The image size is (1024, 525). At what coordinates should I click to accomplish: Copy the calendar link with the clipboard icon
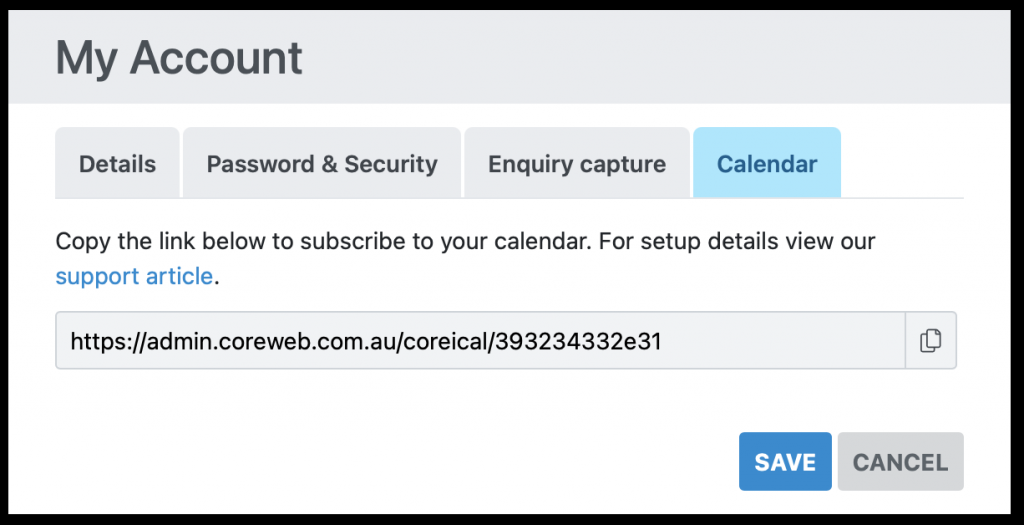point(930,341)
